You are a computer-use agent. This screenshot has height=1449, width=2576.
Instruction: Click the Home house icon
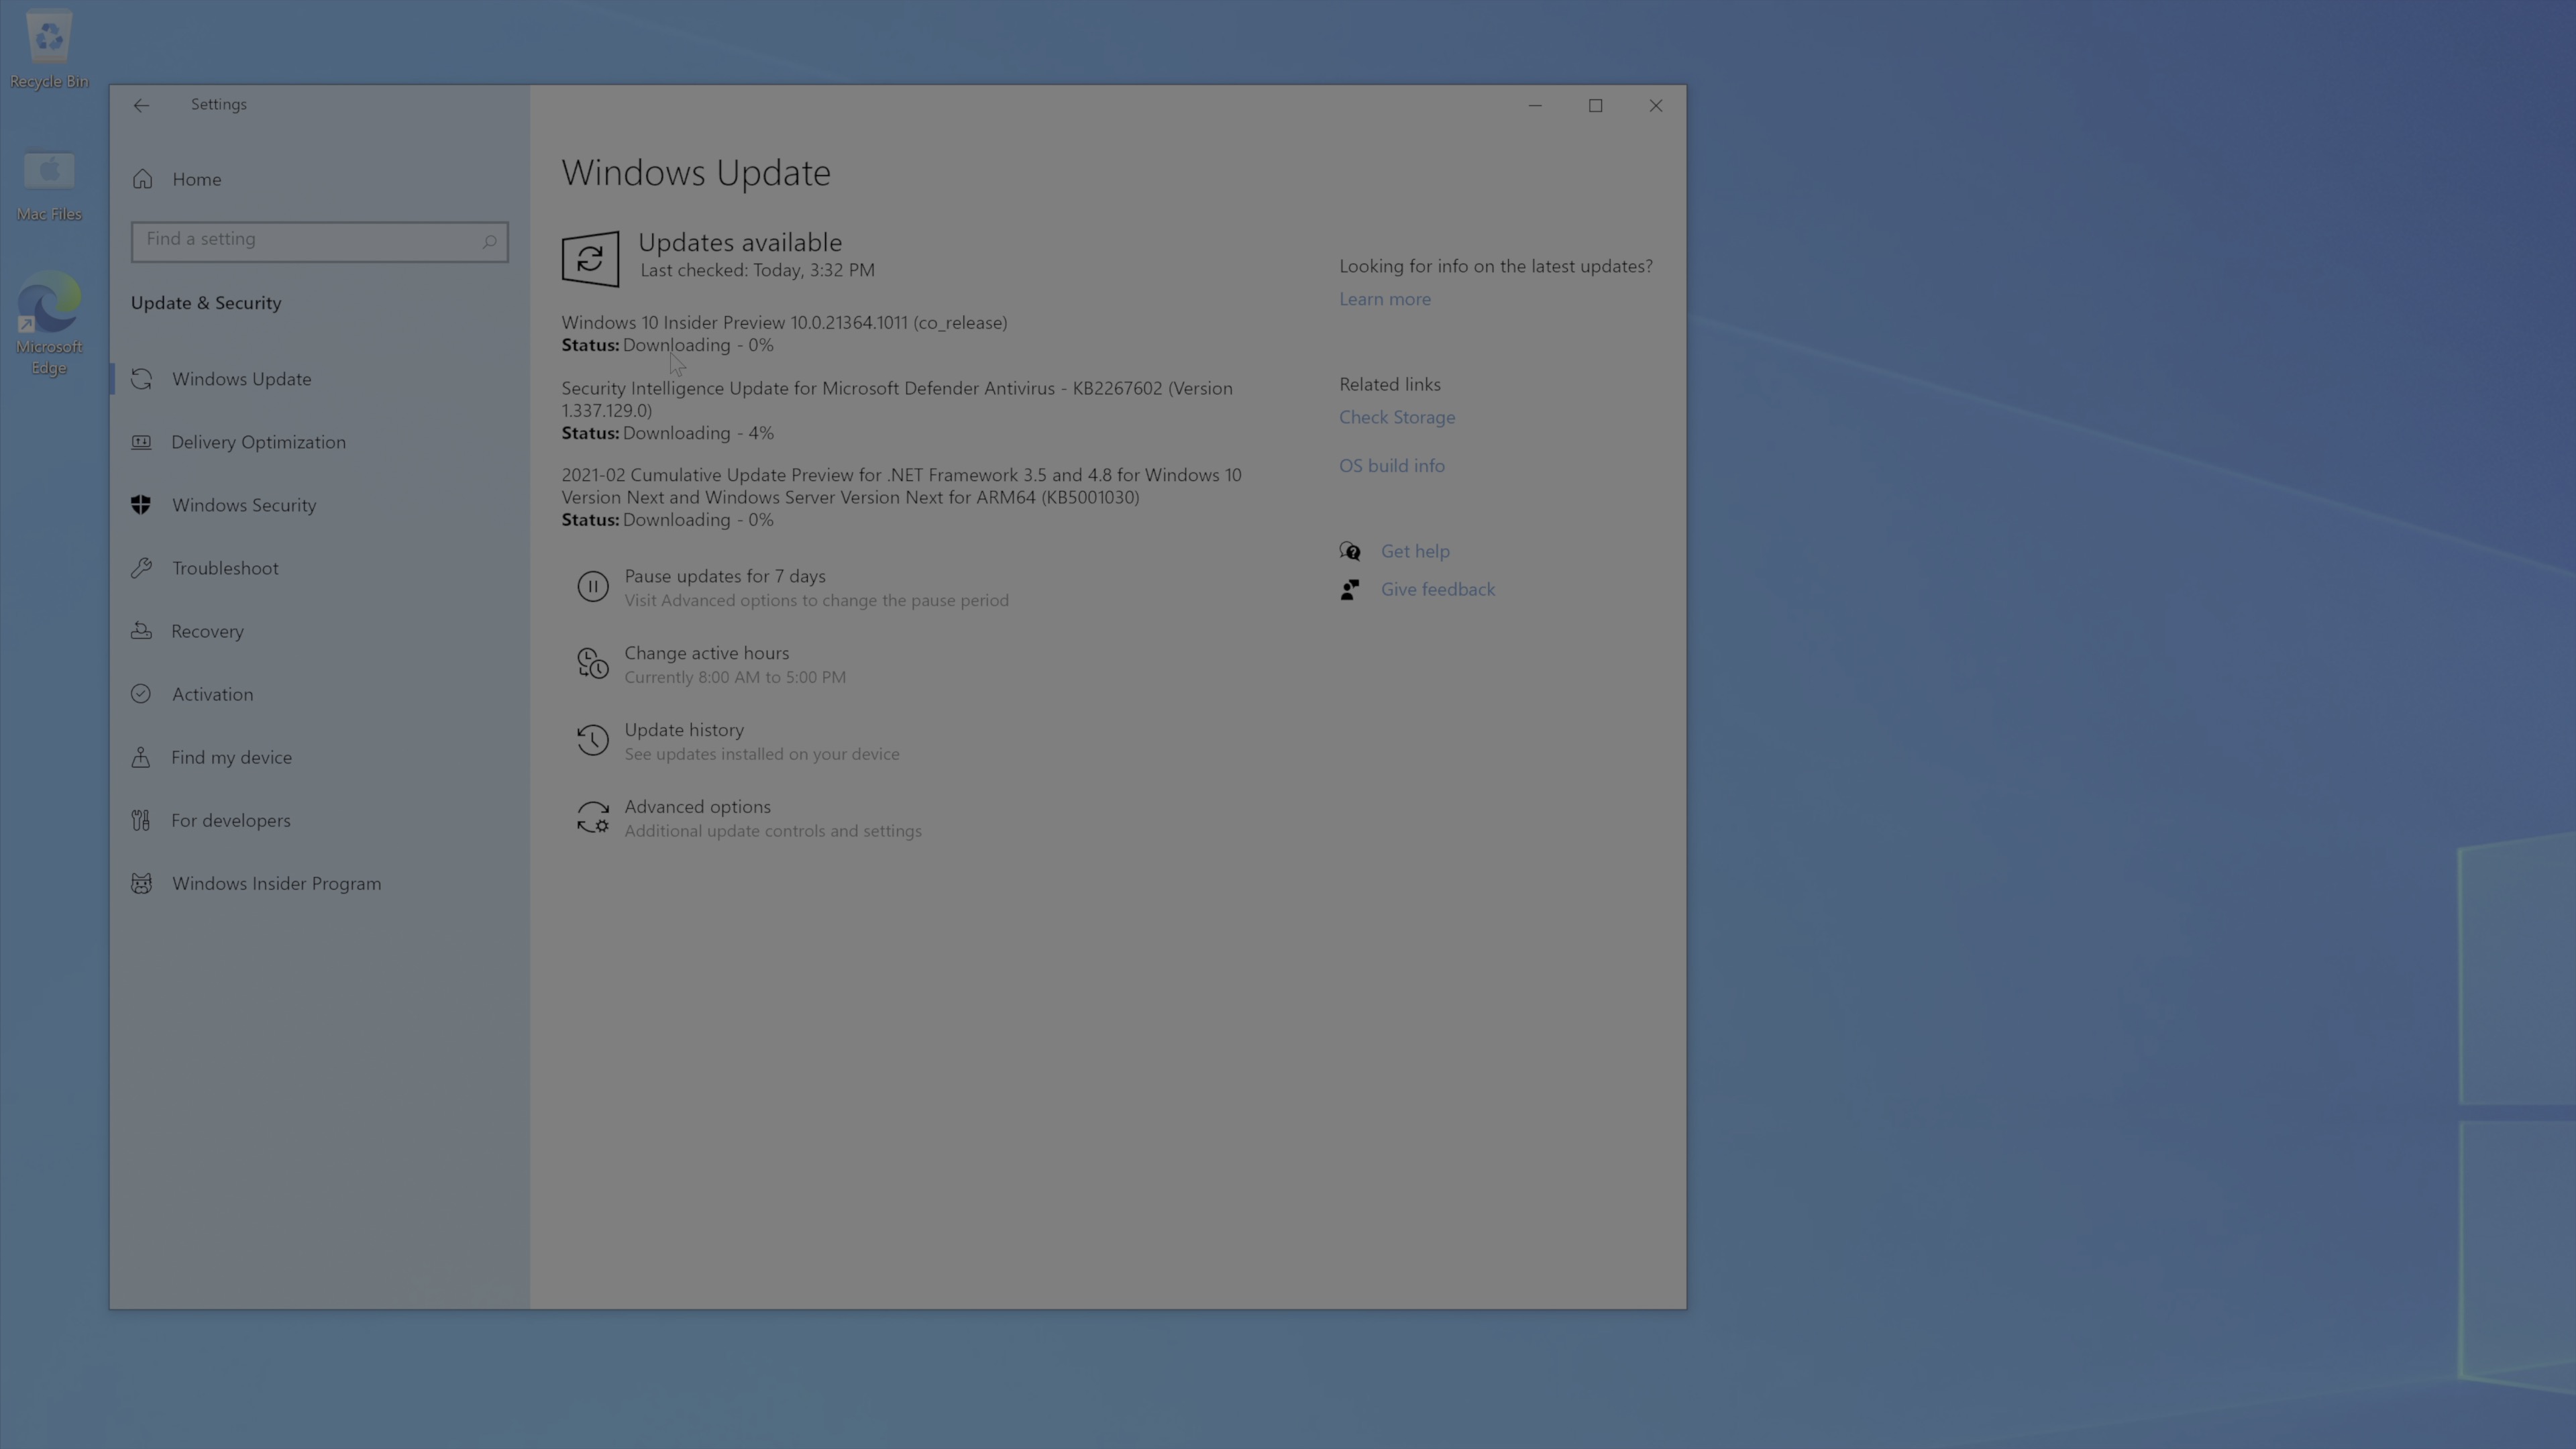pyautogui.click(x=141, y=178)
